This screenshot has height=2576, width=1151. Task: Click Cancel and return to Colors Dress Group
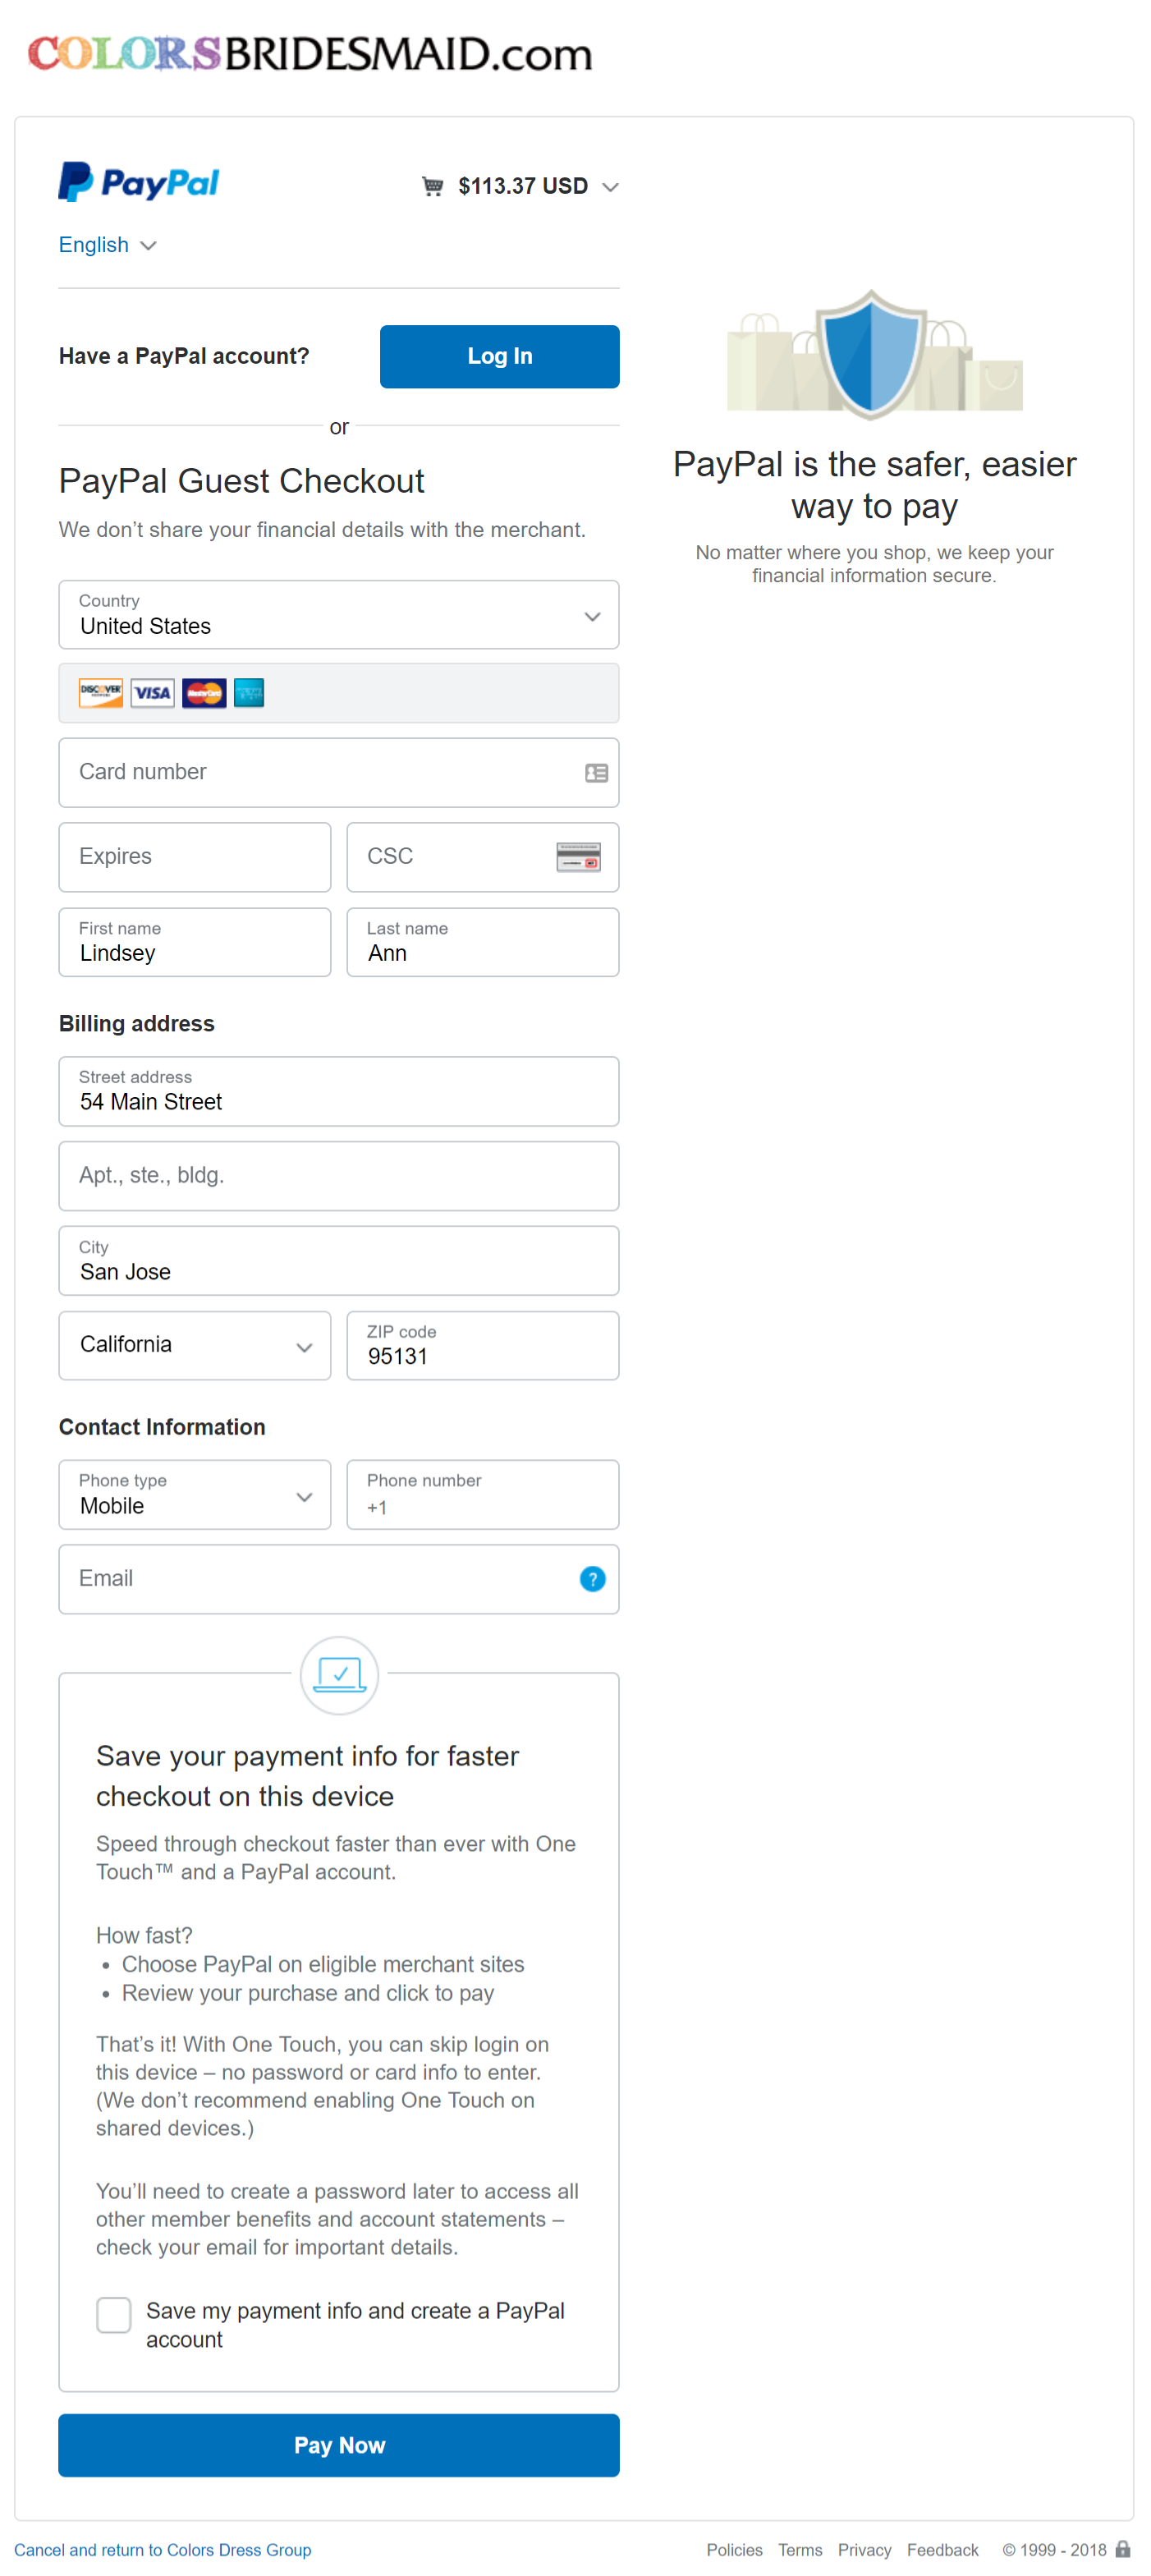(162, 2550)
